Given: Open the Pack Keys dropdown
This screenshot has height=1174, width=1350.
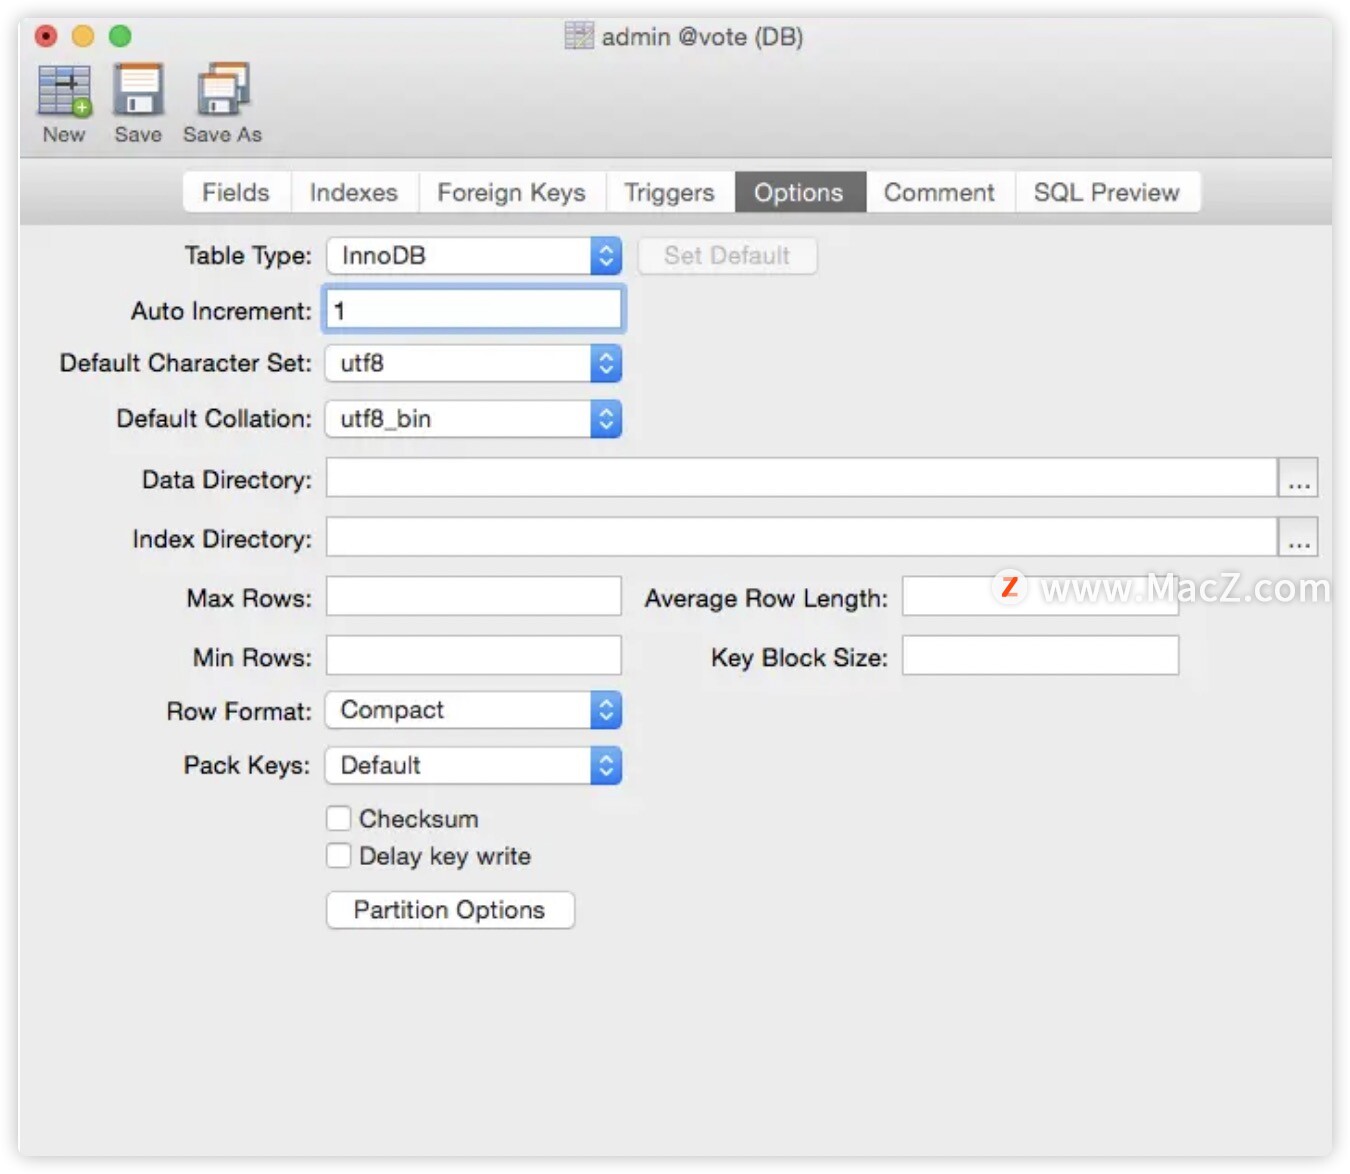Looking at the screenshot, I should coord(474,766).
